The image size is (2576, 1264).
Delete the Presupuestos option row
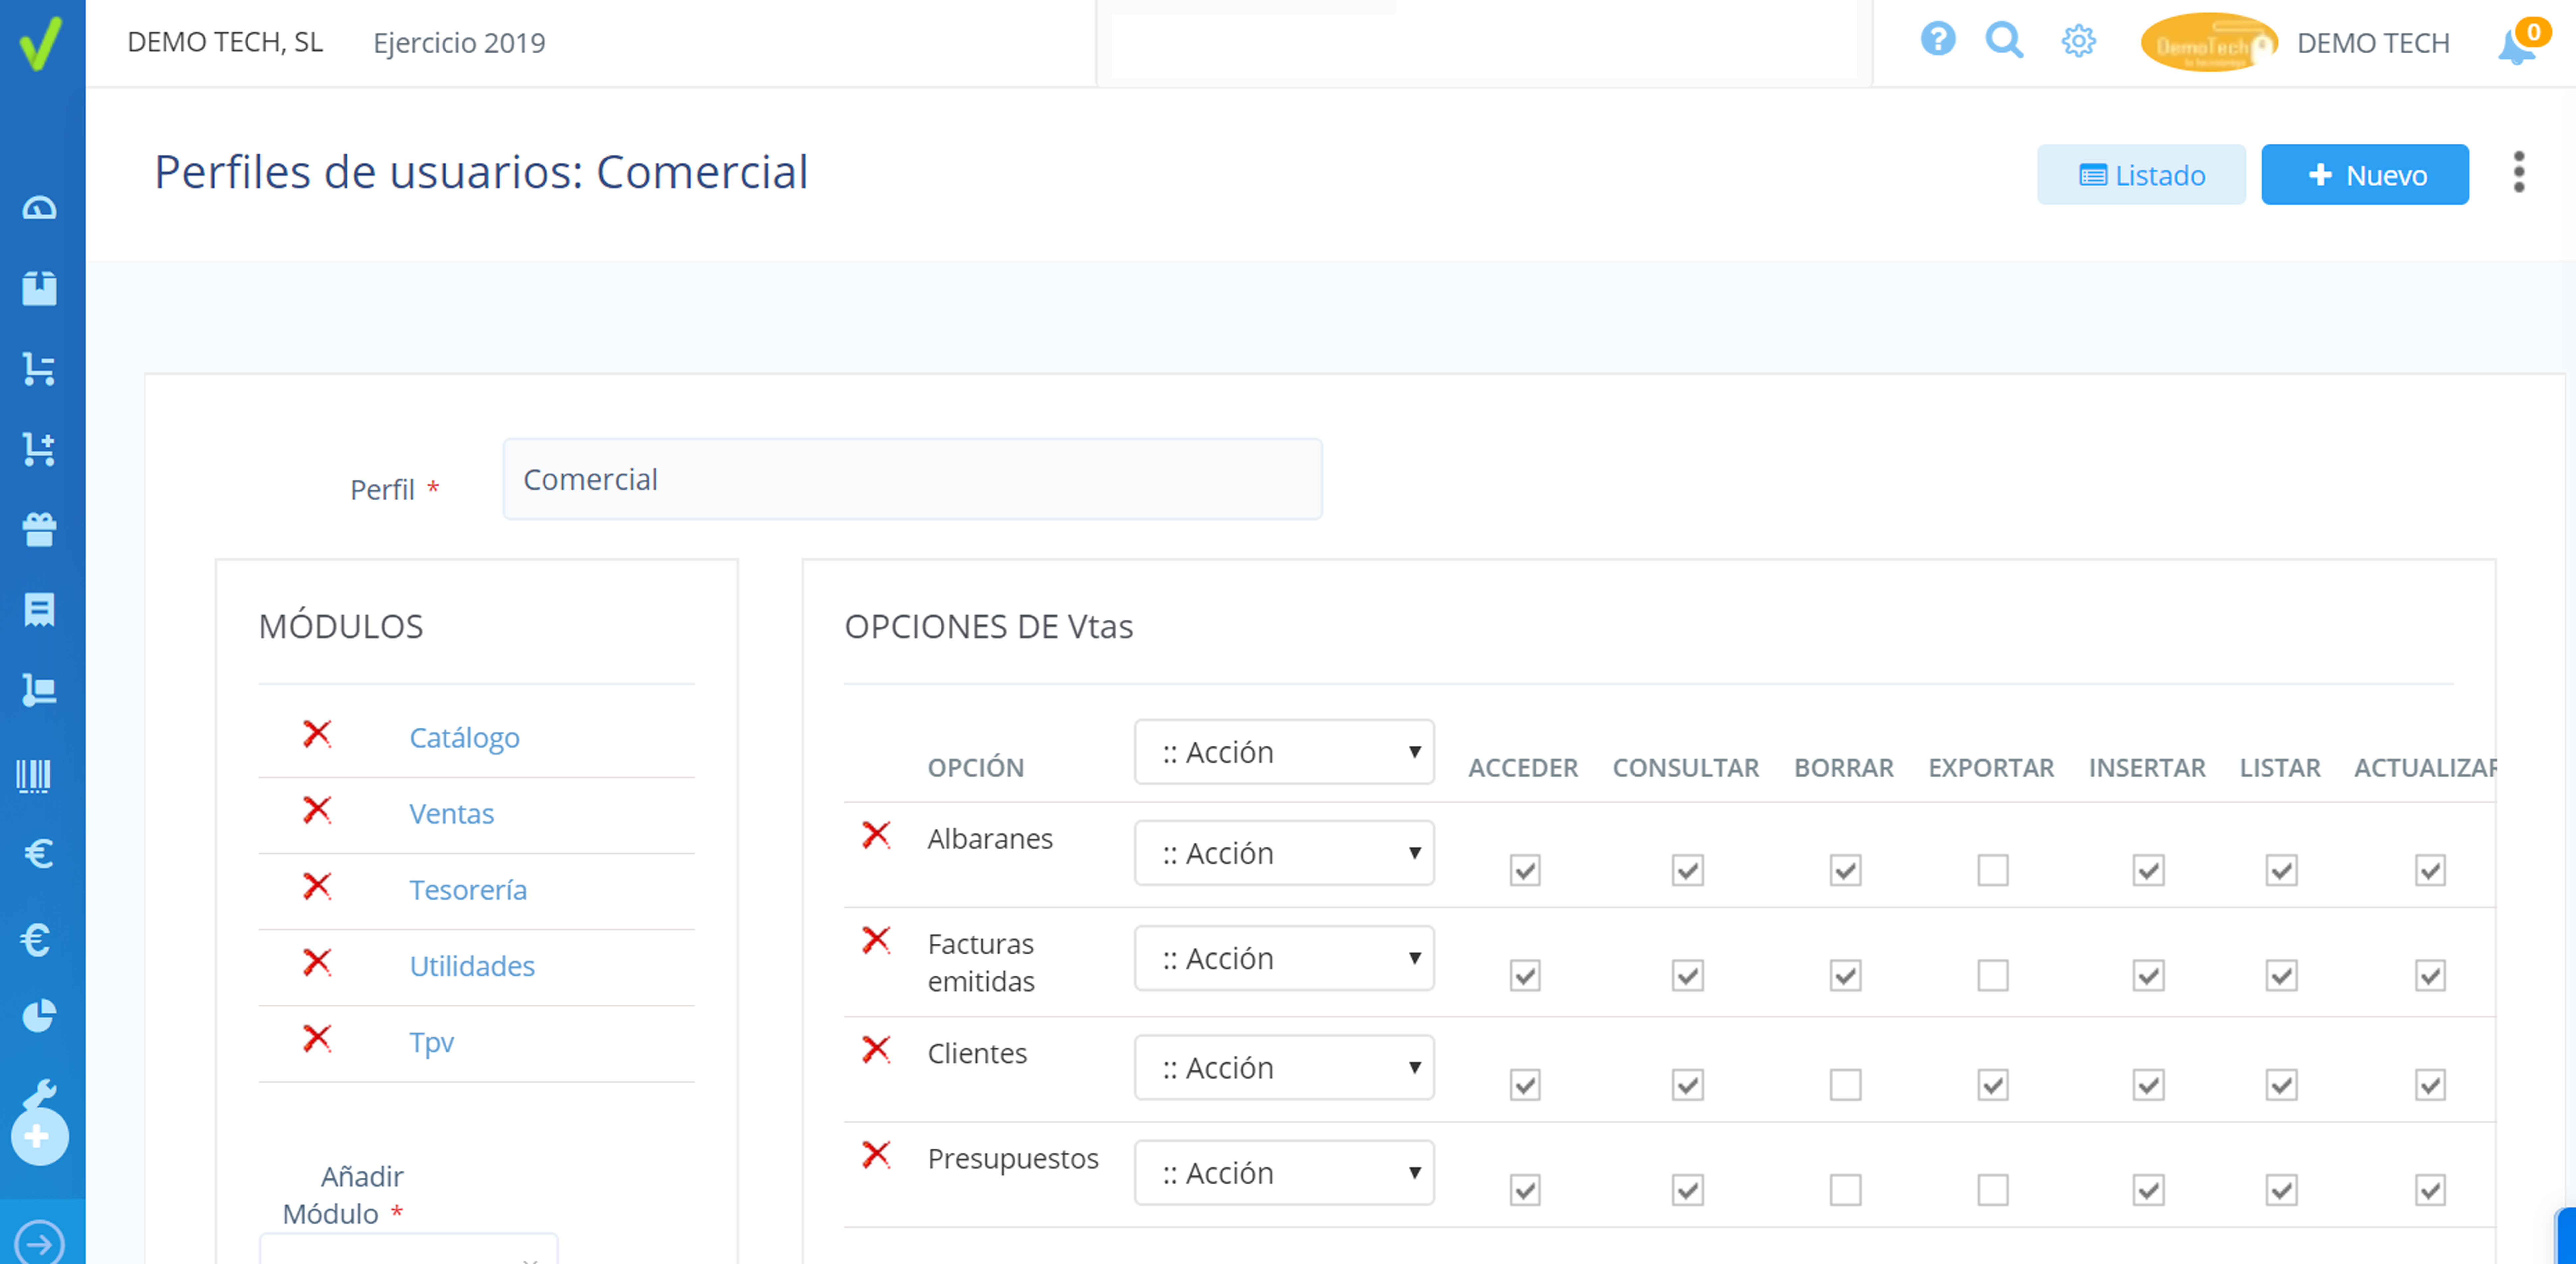click(x=876, y=1155)
